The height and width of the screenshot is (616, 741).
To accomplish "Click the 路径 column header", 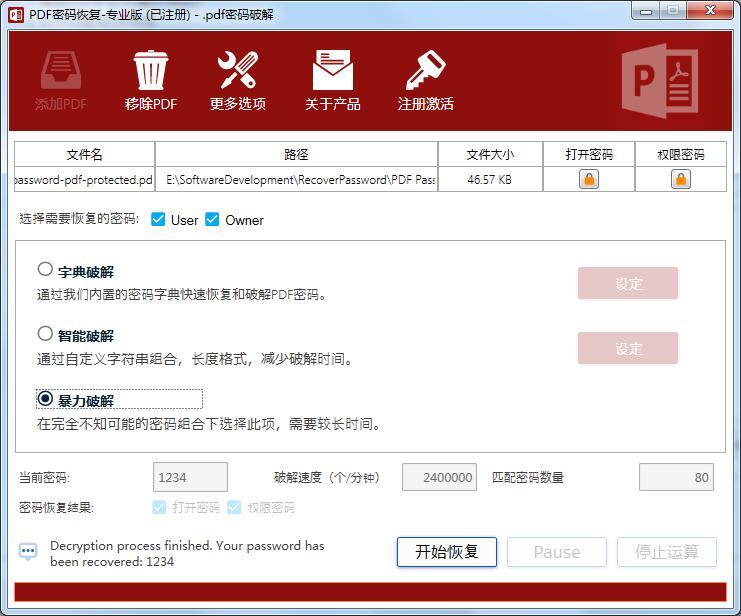I will point(296,154).
